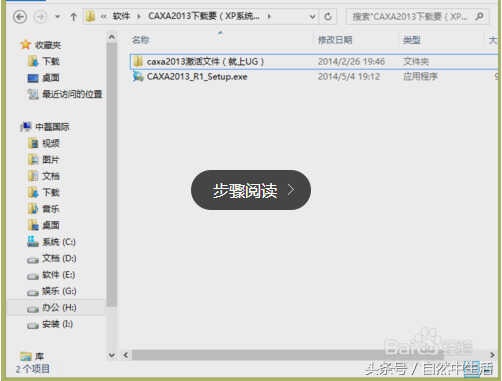Screen dimensions: 502x381
Task: Select caxa2013激活文件 folder row
Action: point(313,61)
